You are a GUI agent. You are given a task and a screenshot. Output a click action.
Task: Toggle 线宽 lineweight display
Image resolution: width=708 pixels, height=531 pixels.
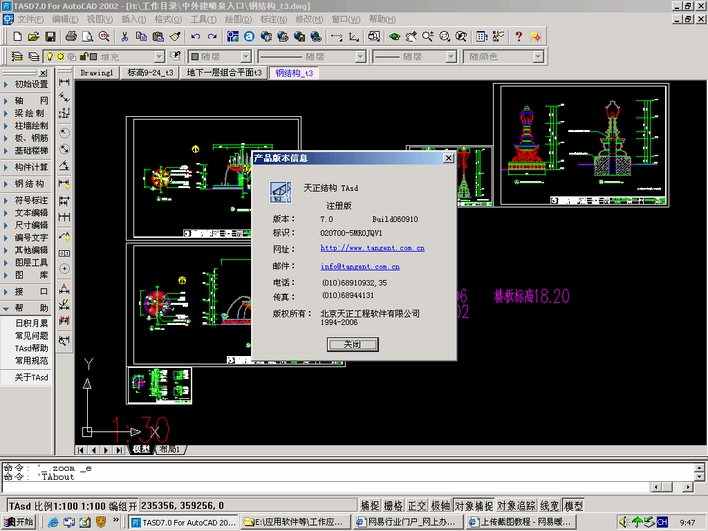pyautogui.click(x=549, y=506)
